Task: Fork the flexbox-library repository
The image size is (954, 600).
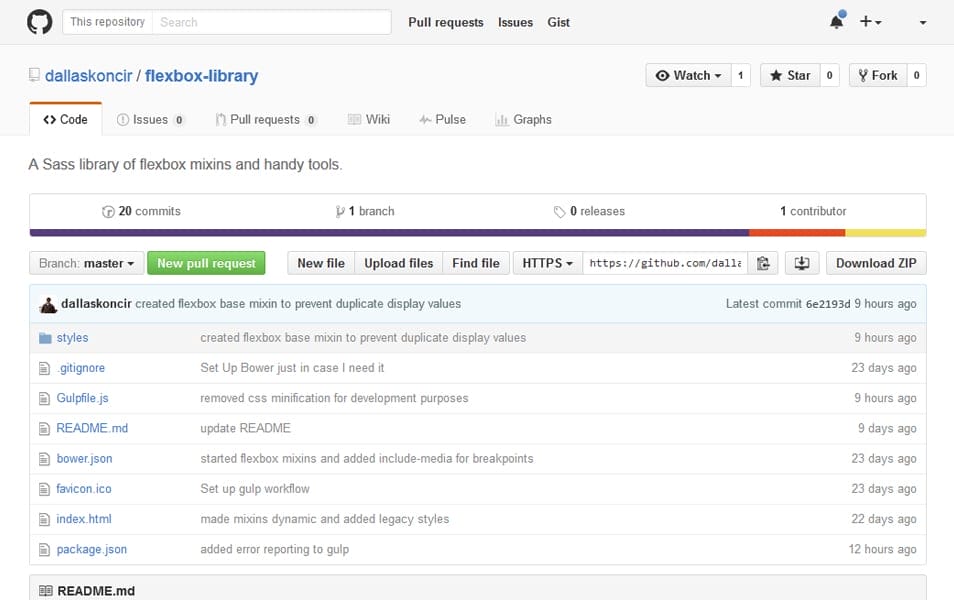Action: [878, 75]
